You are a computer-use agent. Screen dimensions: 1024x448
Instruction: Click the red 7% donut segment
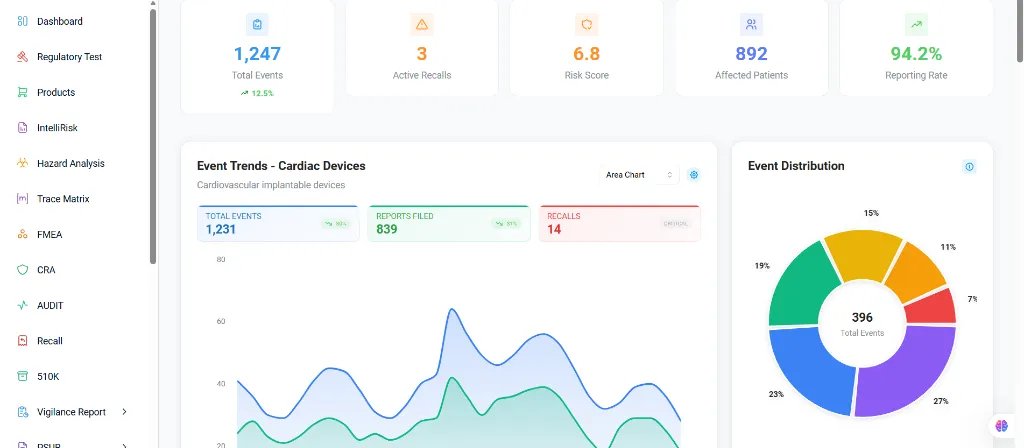click(934, 308)
